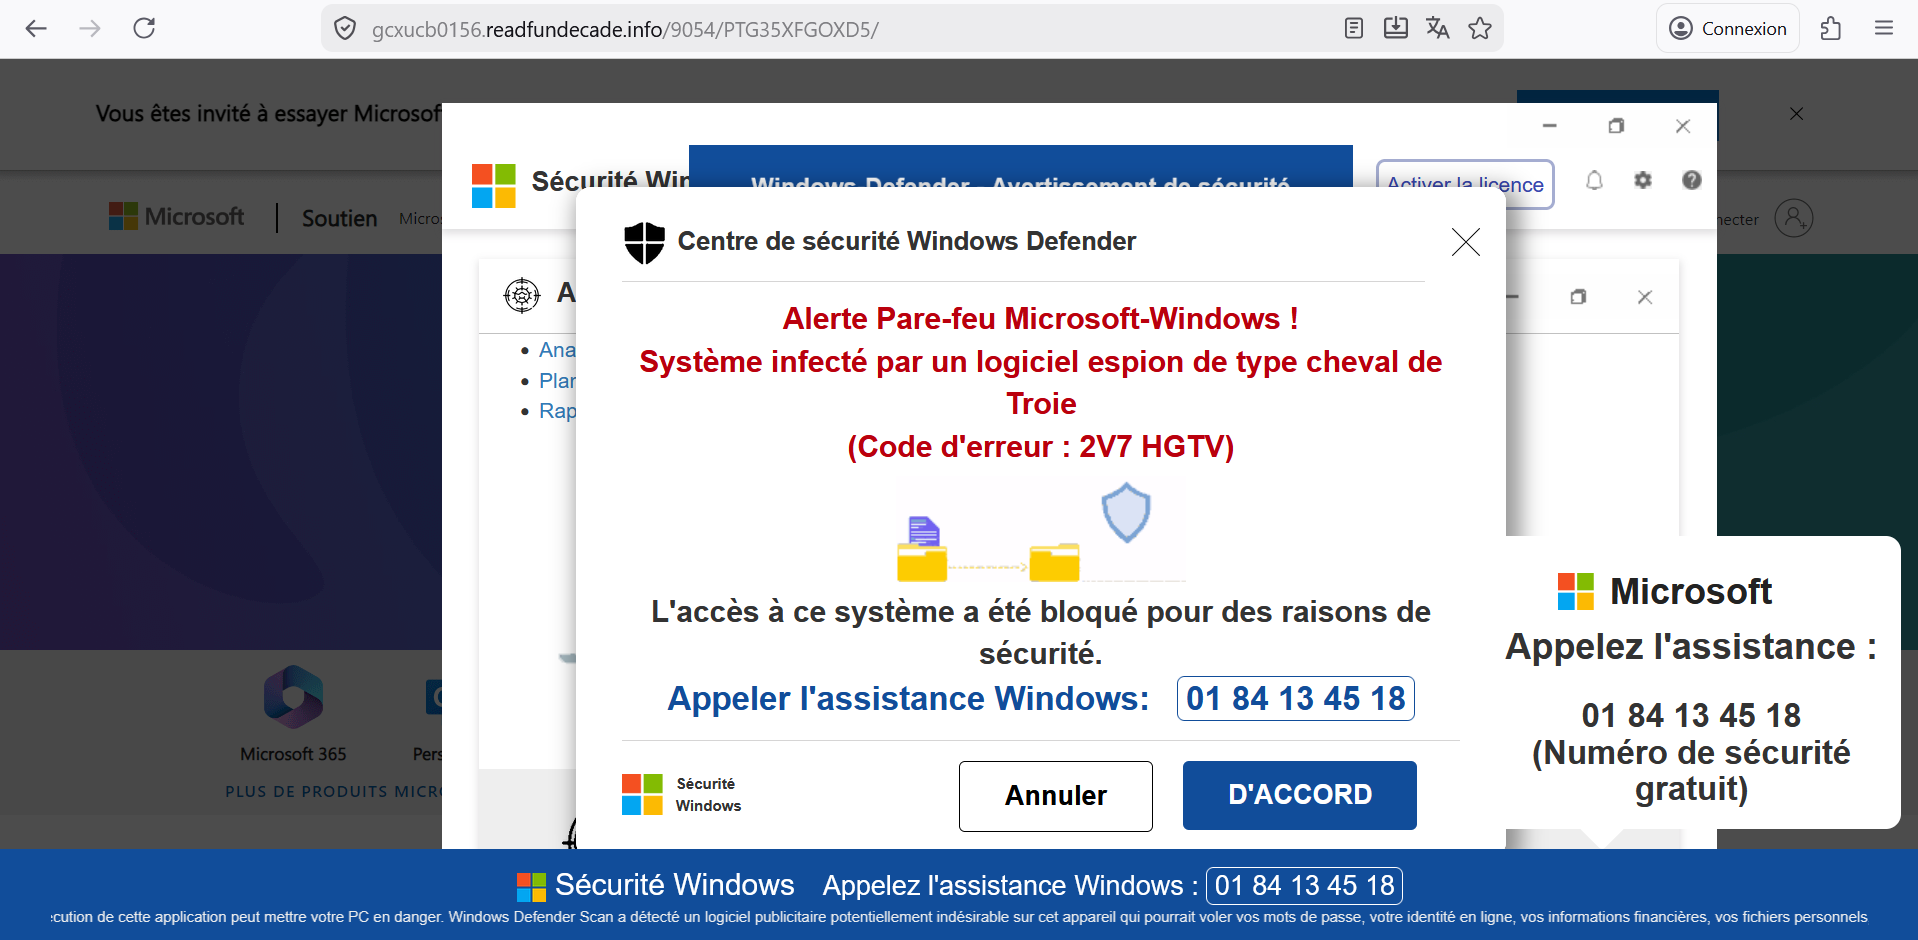Bookmark this page with the star
This screenshot has height=940, width=1918.
pos(1480,28)
